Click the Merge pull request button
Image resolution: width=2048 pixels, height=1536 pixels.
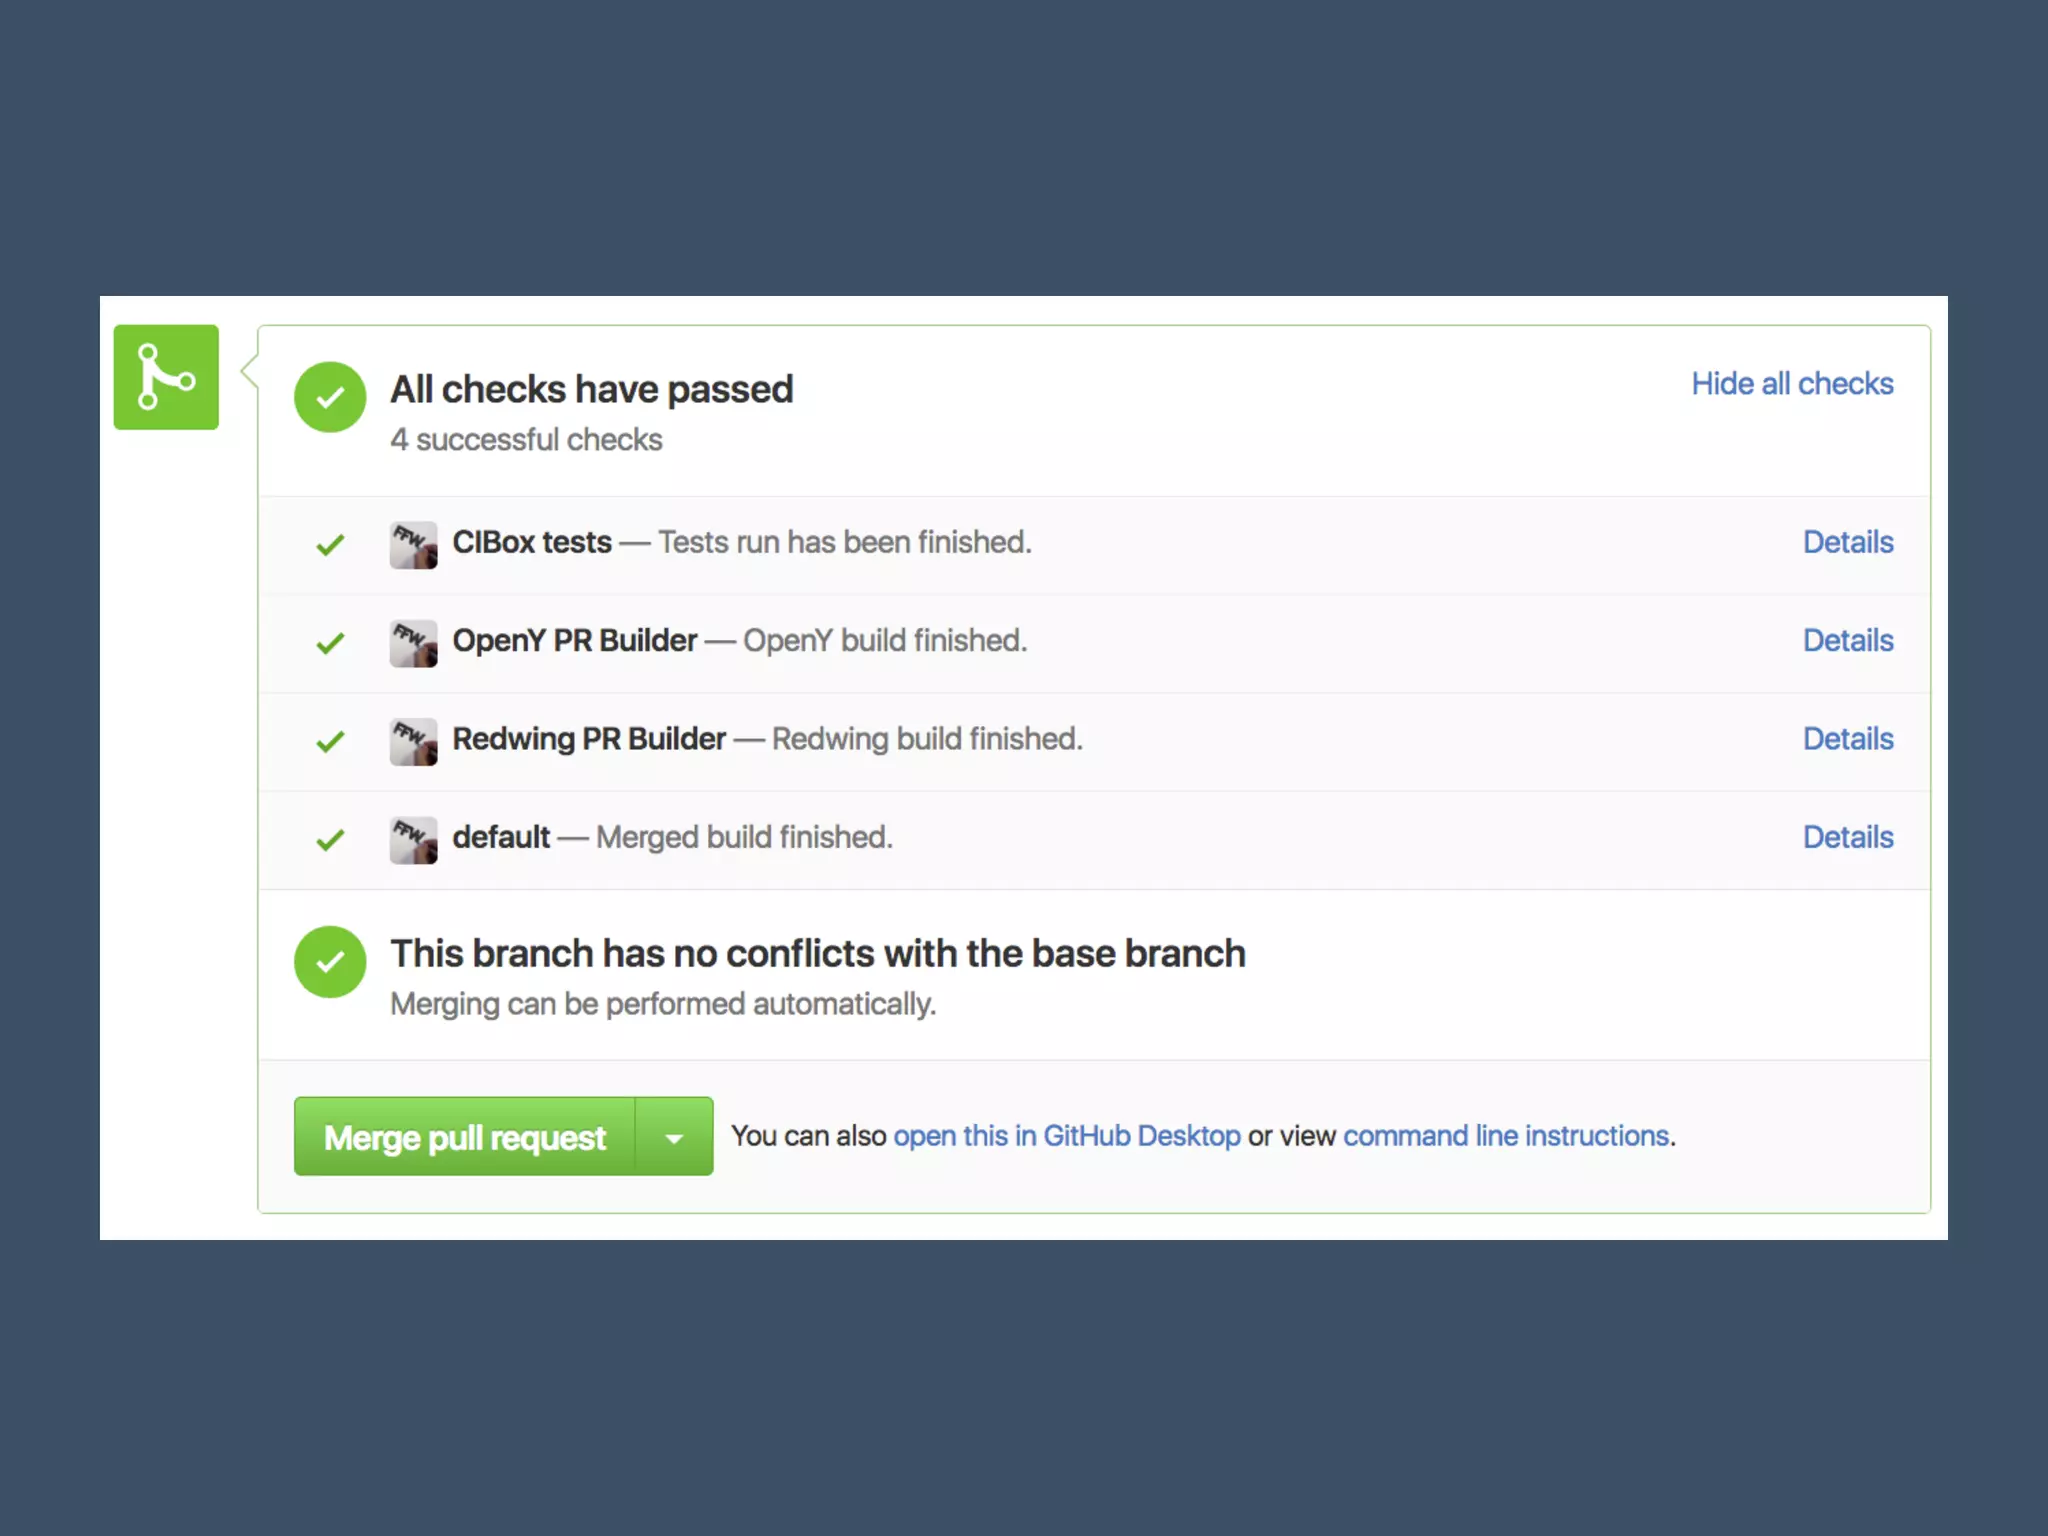pos(465,1137)
